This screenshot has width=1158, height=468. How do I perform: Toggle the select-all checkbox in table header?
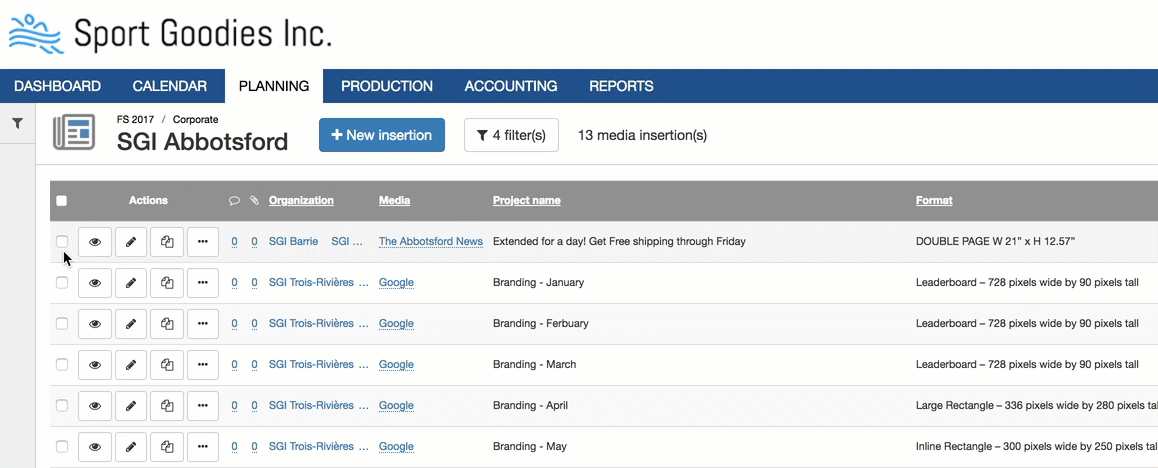(x=62, y=201)
